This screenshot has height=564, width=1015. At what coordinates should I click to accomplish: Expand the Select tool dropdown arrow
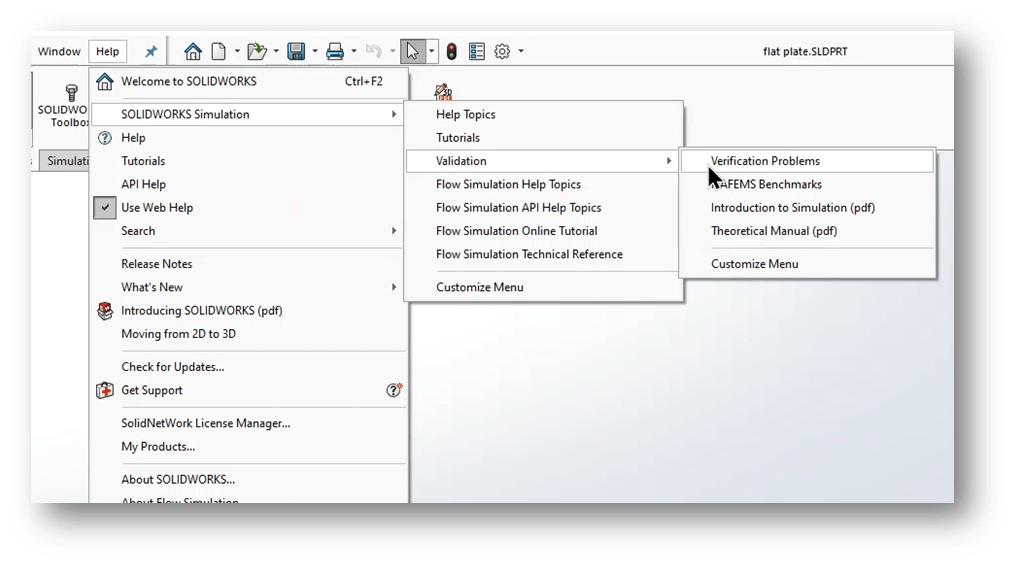pos(432,51)
